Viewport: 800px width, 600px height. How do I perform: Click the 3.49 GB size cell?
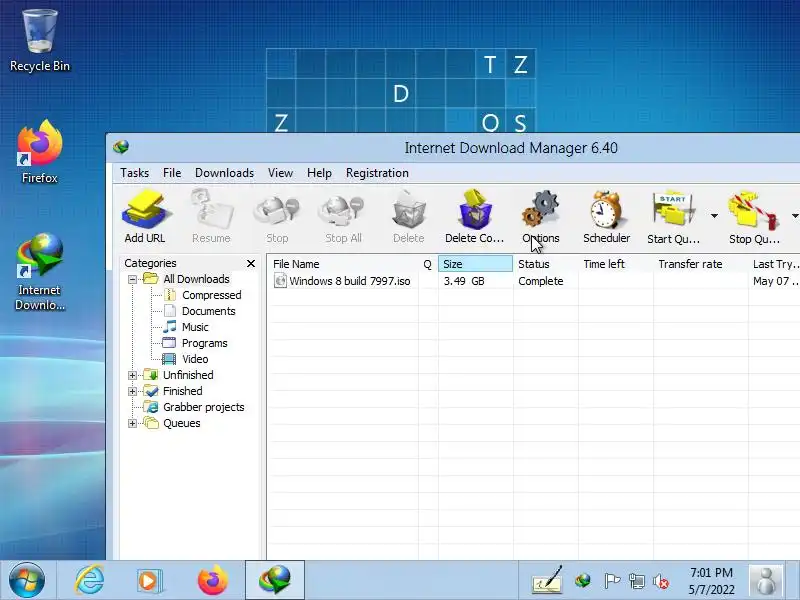(464, 281)
